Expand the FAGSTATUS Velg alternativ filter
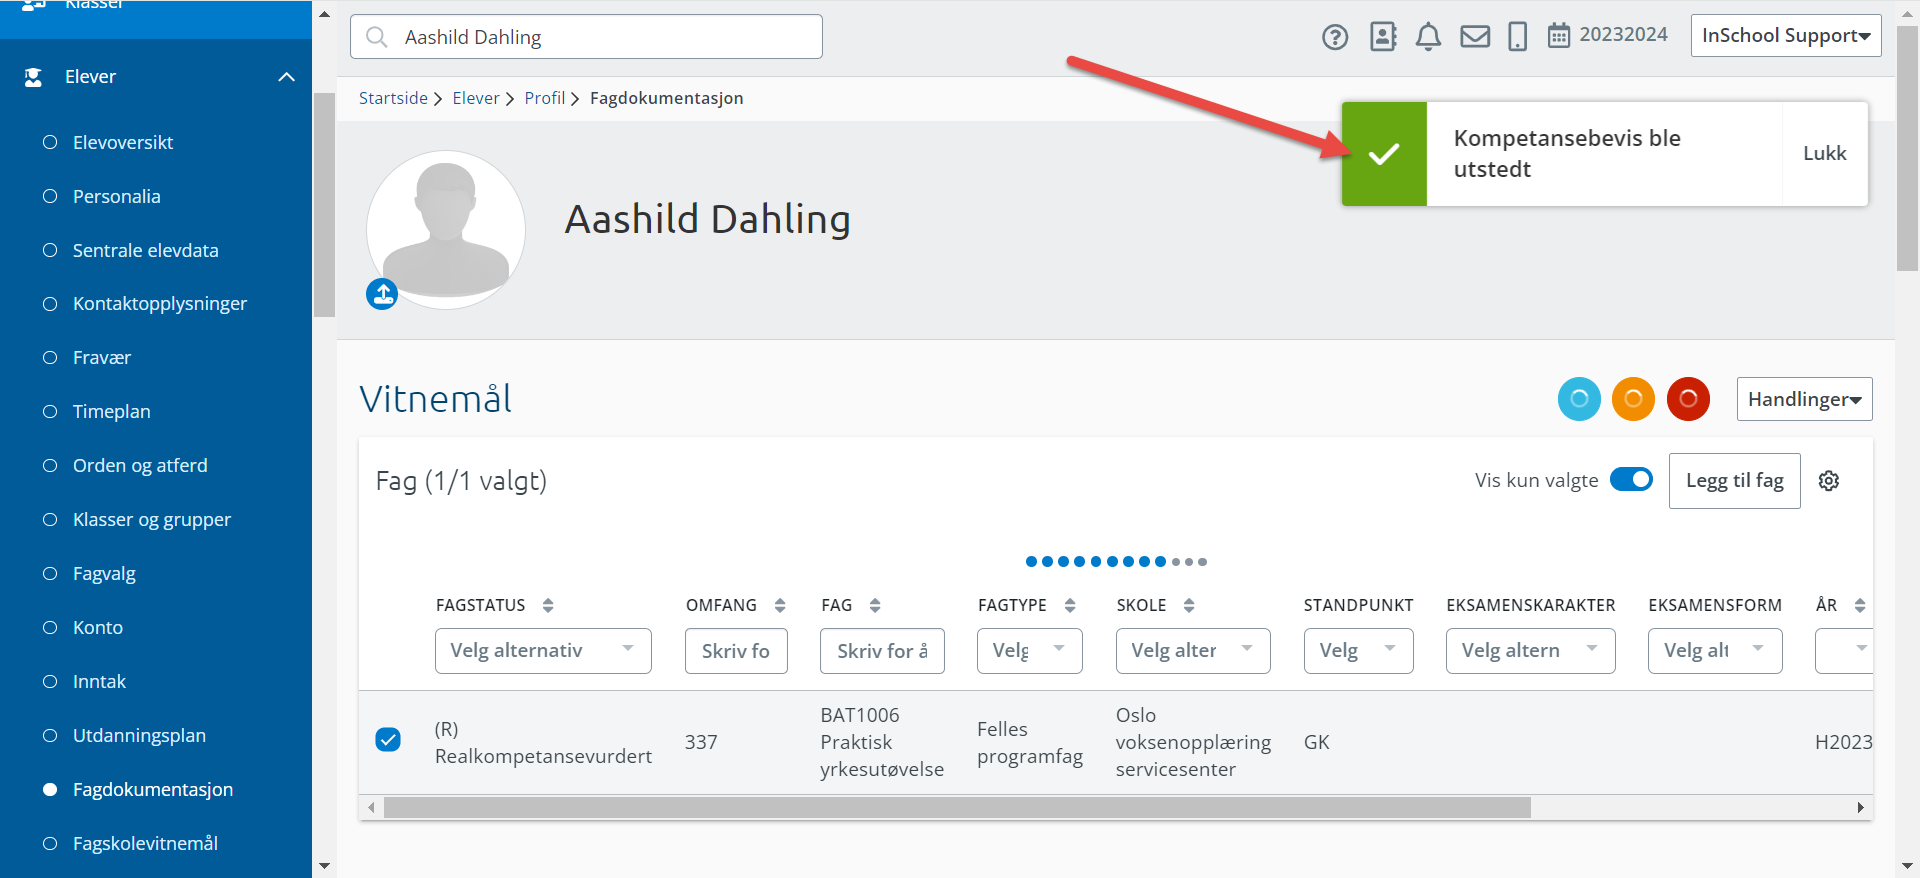 pyautogui.click(x=543, y=651)
